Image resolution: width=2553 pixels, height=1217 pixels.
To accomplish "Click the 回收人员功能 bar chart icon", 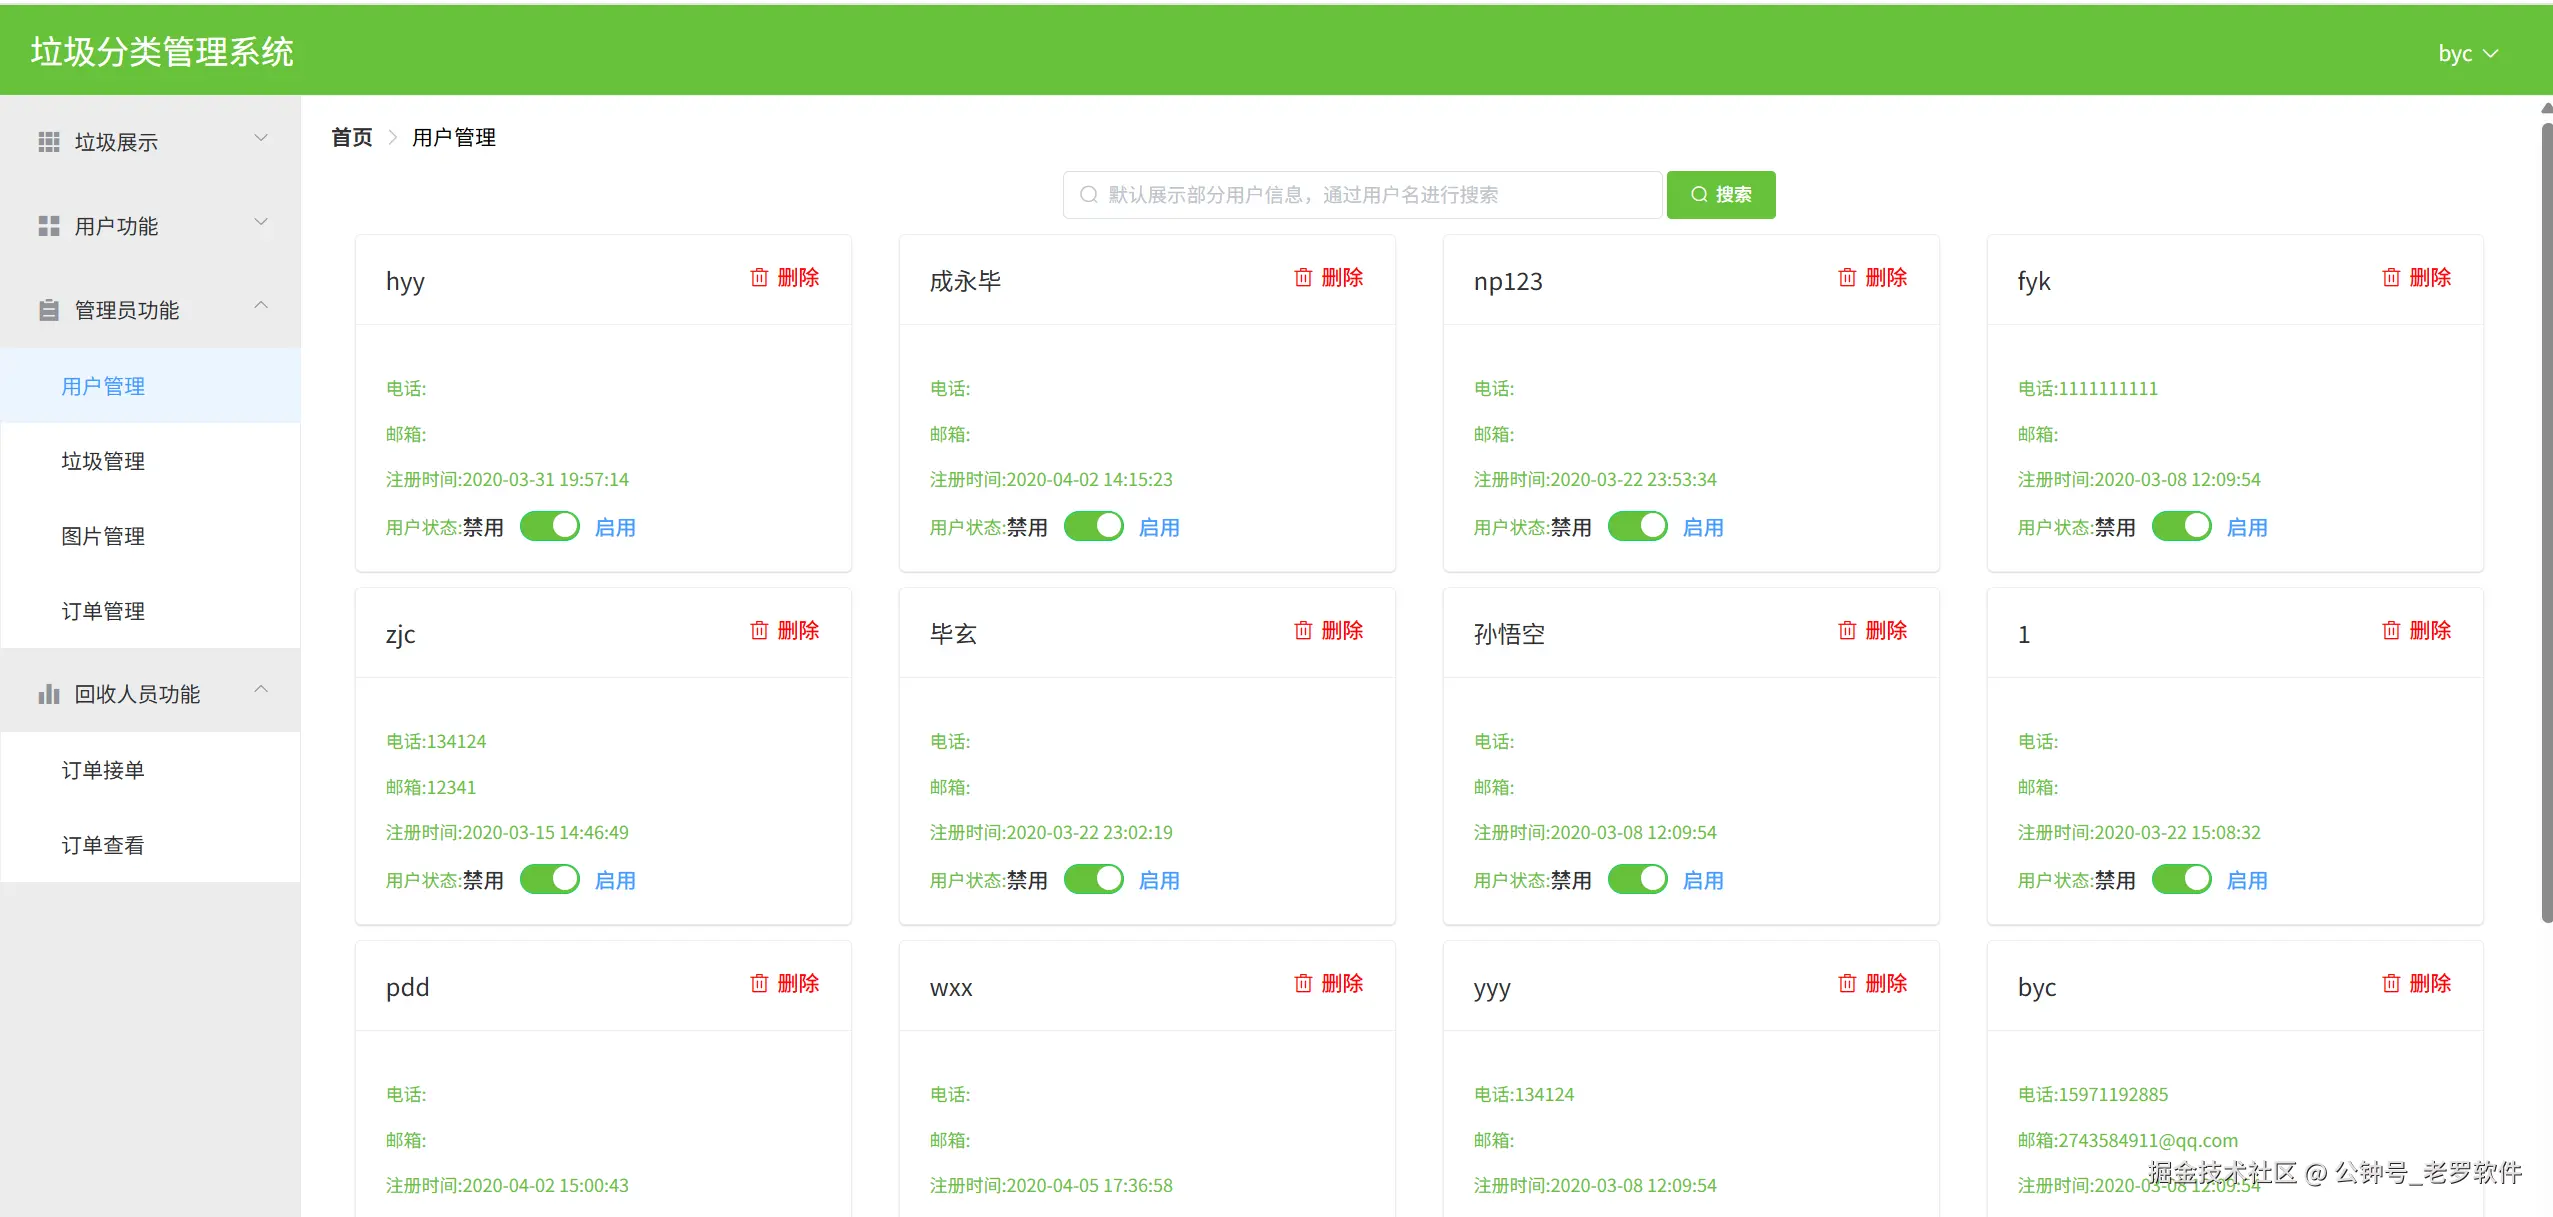I will coord(49,694).
